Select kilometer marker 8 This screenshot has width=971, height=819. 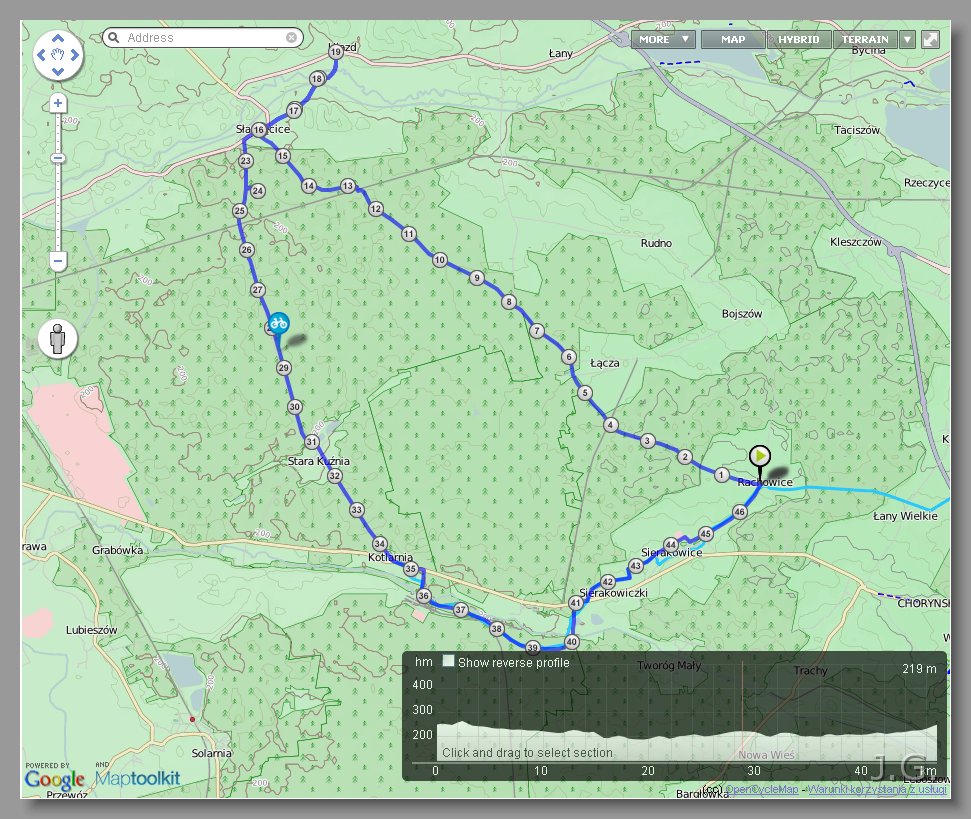508,302
